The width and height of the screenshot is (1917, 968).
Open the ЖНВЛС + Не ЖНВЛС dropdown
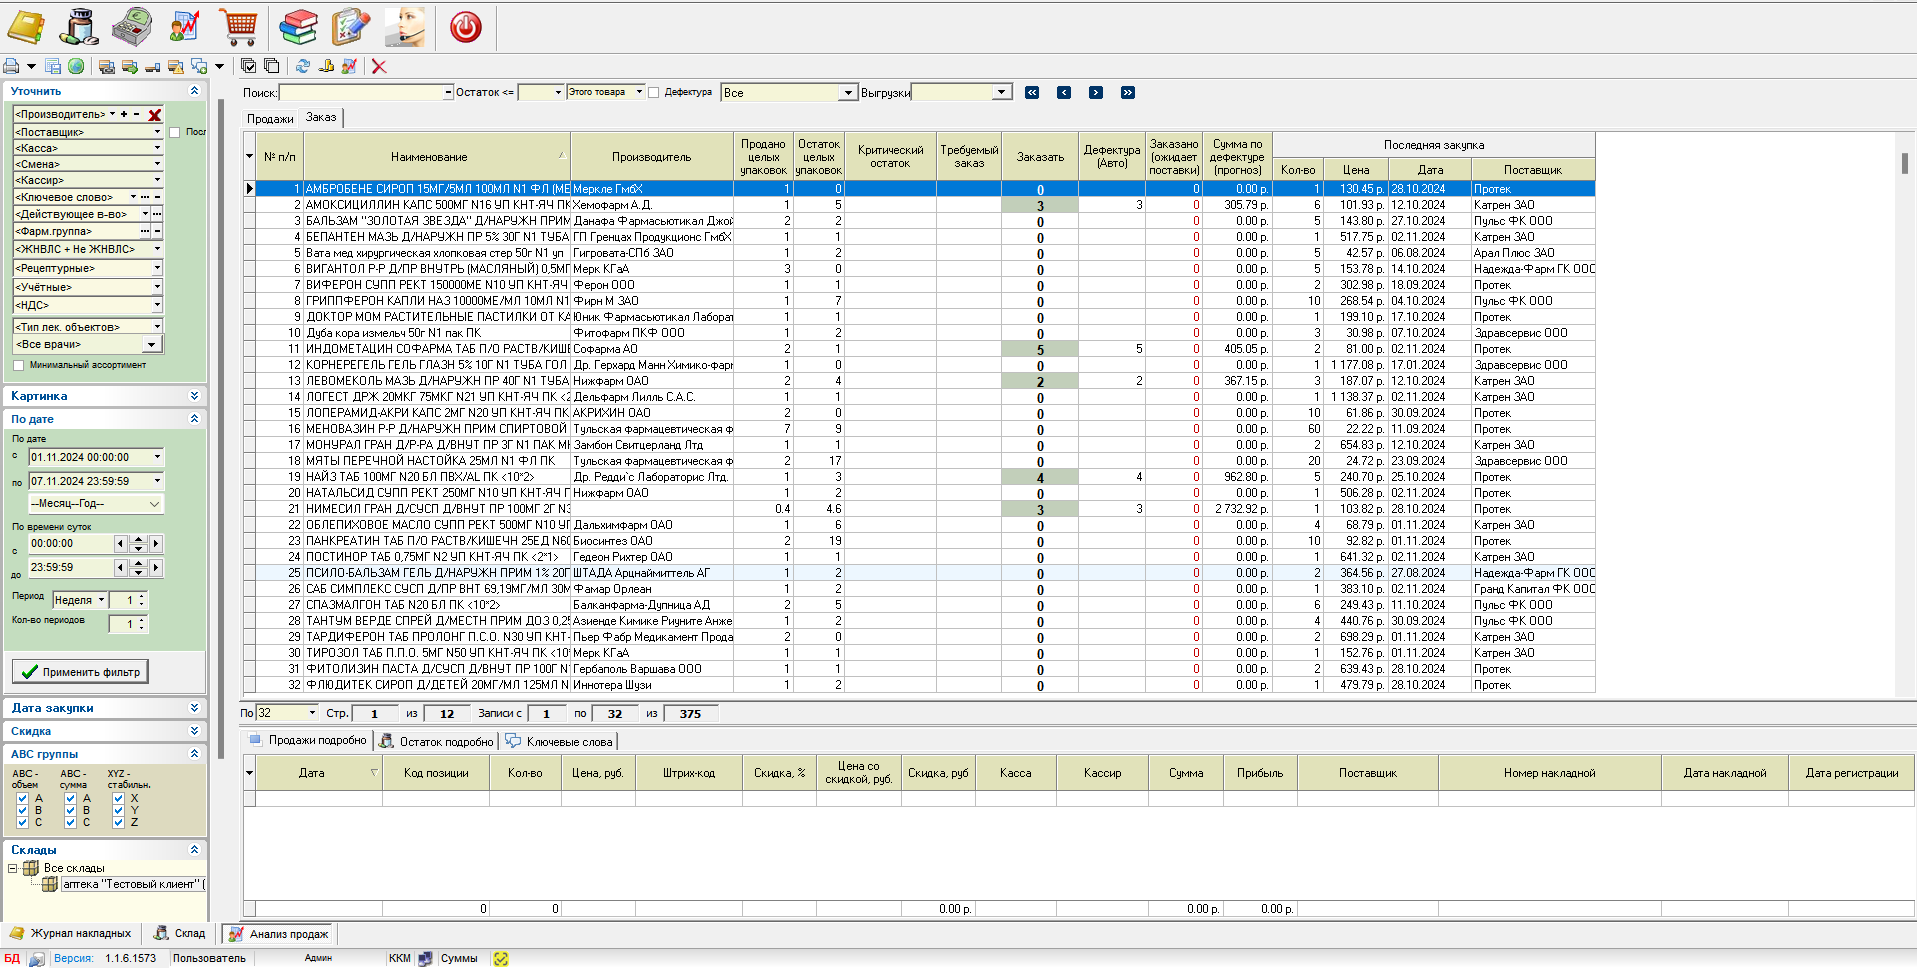157,249
